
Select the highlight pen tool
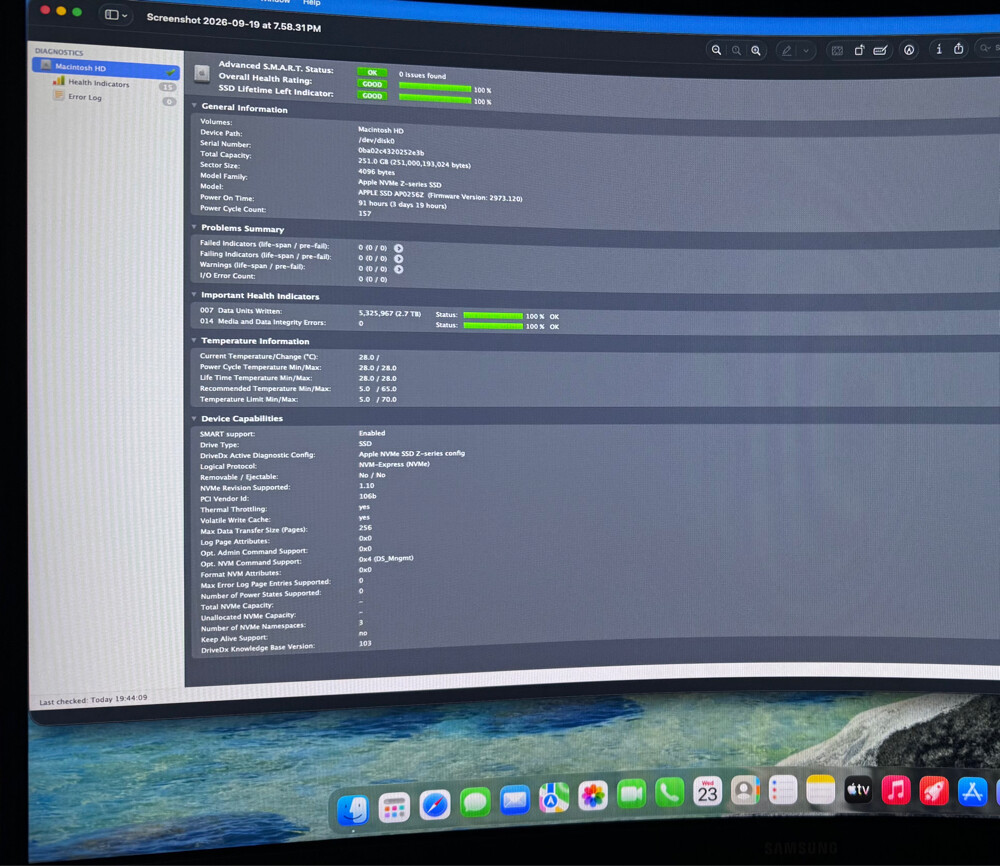coord(787,50)
